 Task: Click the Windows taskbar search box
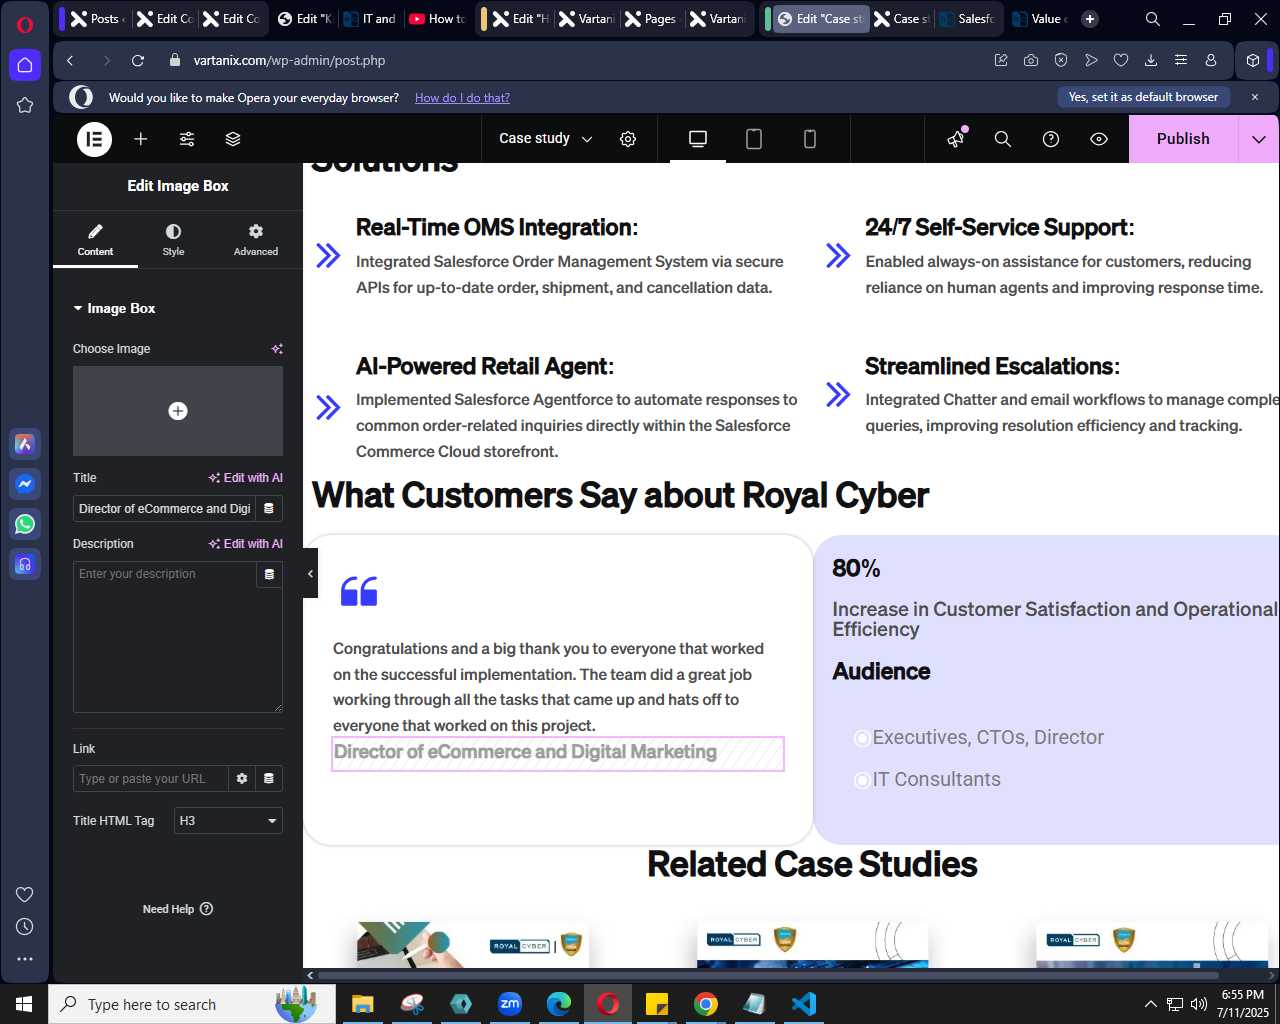point(192,1004)
